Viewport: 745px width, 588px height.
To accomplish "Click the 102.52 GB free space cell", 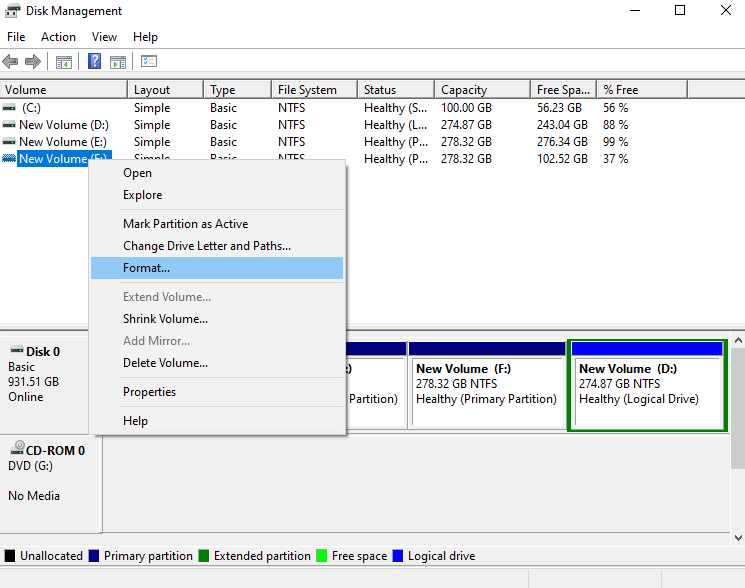I will [x=563, y=159].
